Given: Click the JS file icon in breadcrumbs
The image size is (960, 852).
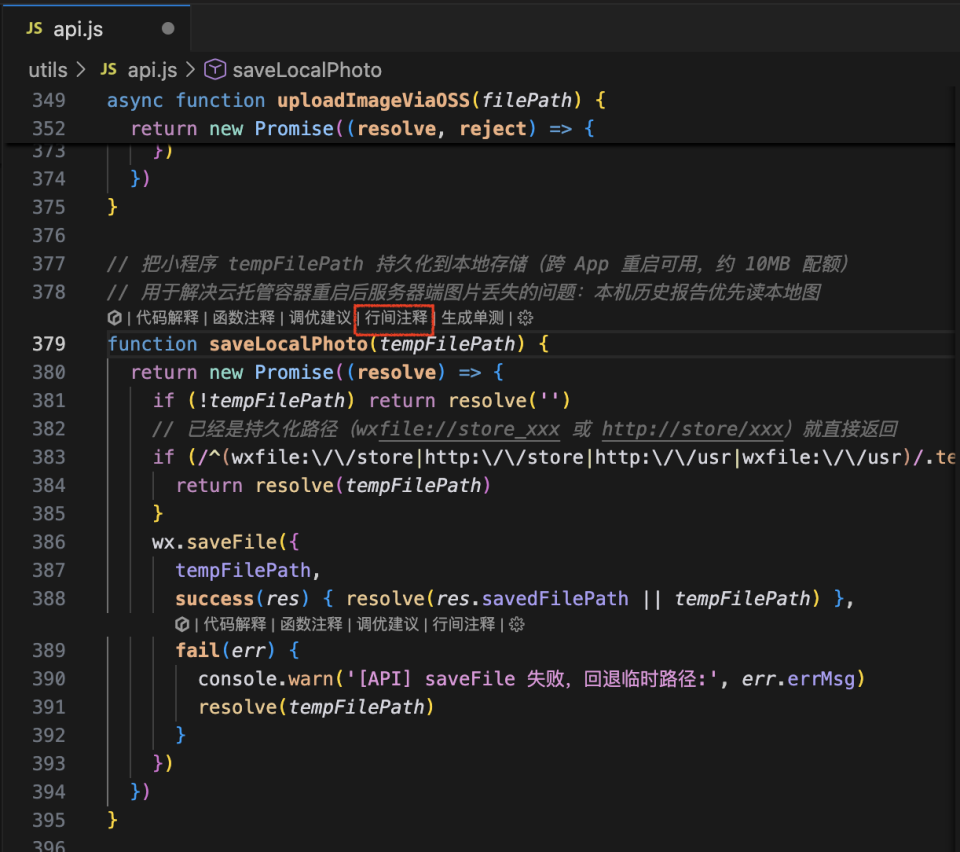Looking at the screenshot, I should click(x=108, y=69).
